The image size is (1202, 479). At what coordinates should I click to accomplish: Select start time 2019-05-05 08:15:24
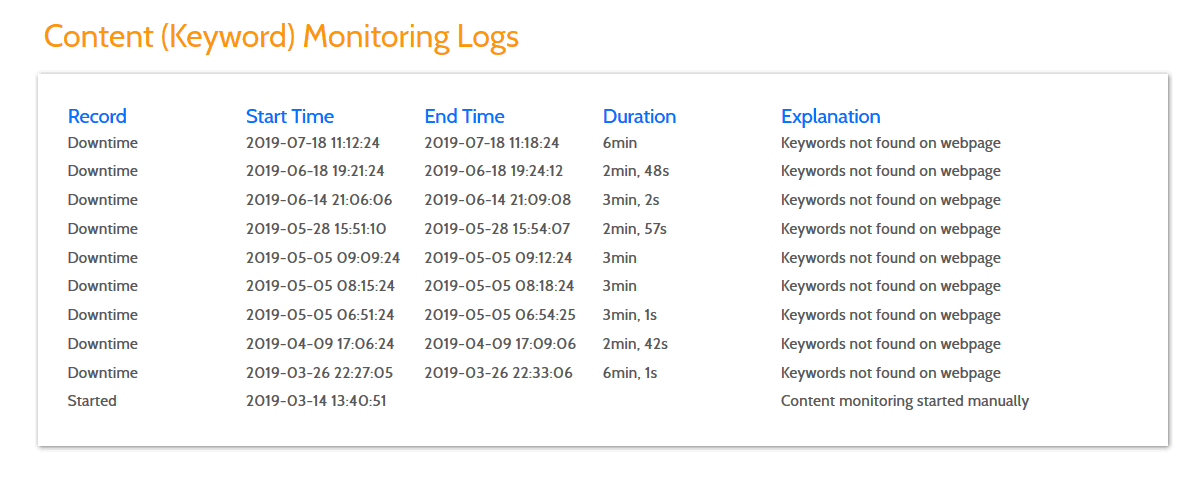(320, 286)
